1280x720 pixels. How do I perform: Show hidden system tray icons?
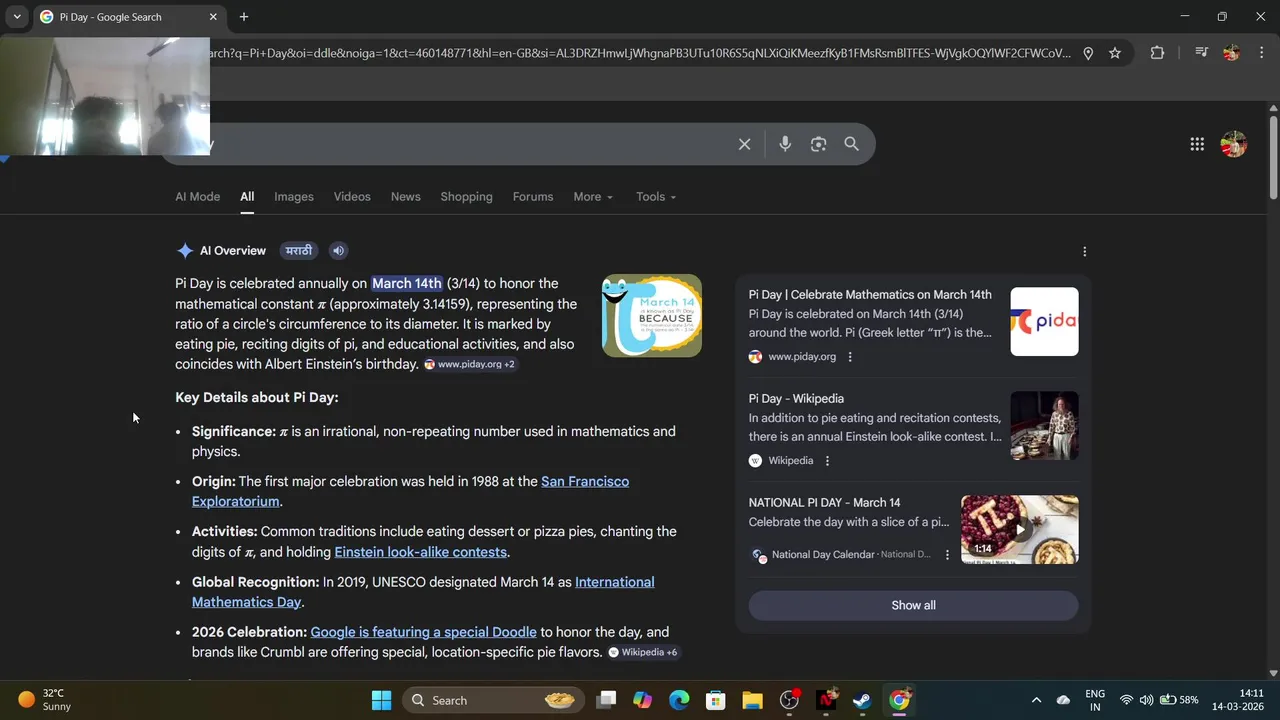(1036, 700)
